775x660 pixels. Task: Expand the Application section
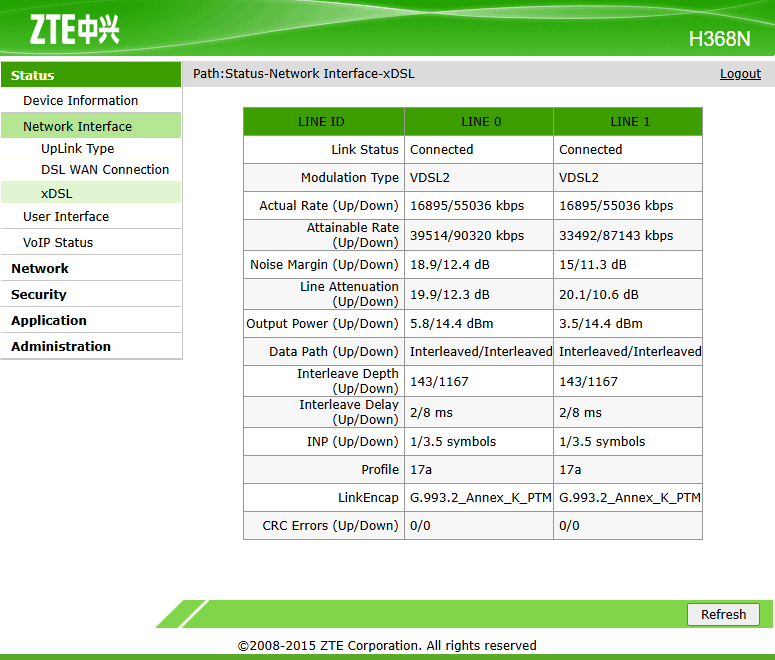click(49, 320)
